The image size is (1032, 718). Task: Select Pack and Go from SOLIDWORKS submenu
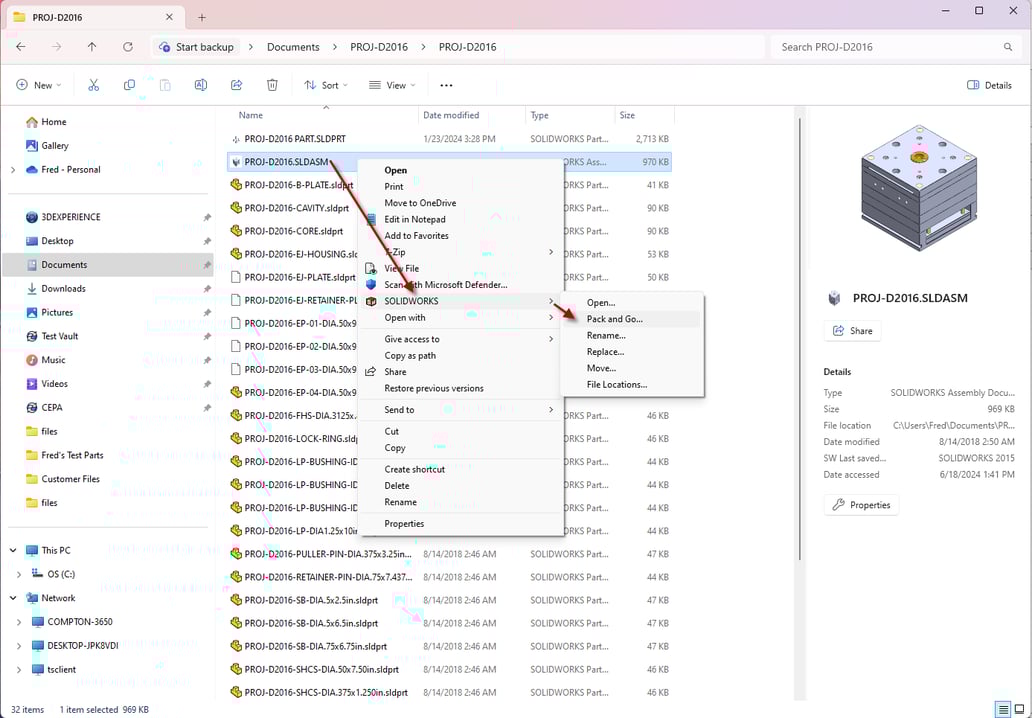614,319
